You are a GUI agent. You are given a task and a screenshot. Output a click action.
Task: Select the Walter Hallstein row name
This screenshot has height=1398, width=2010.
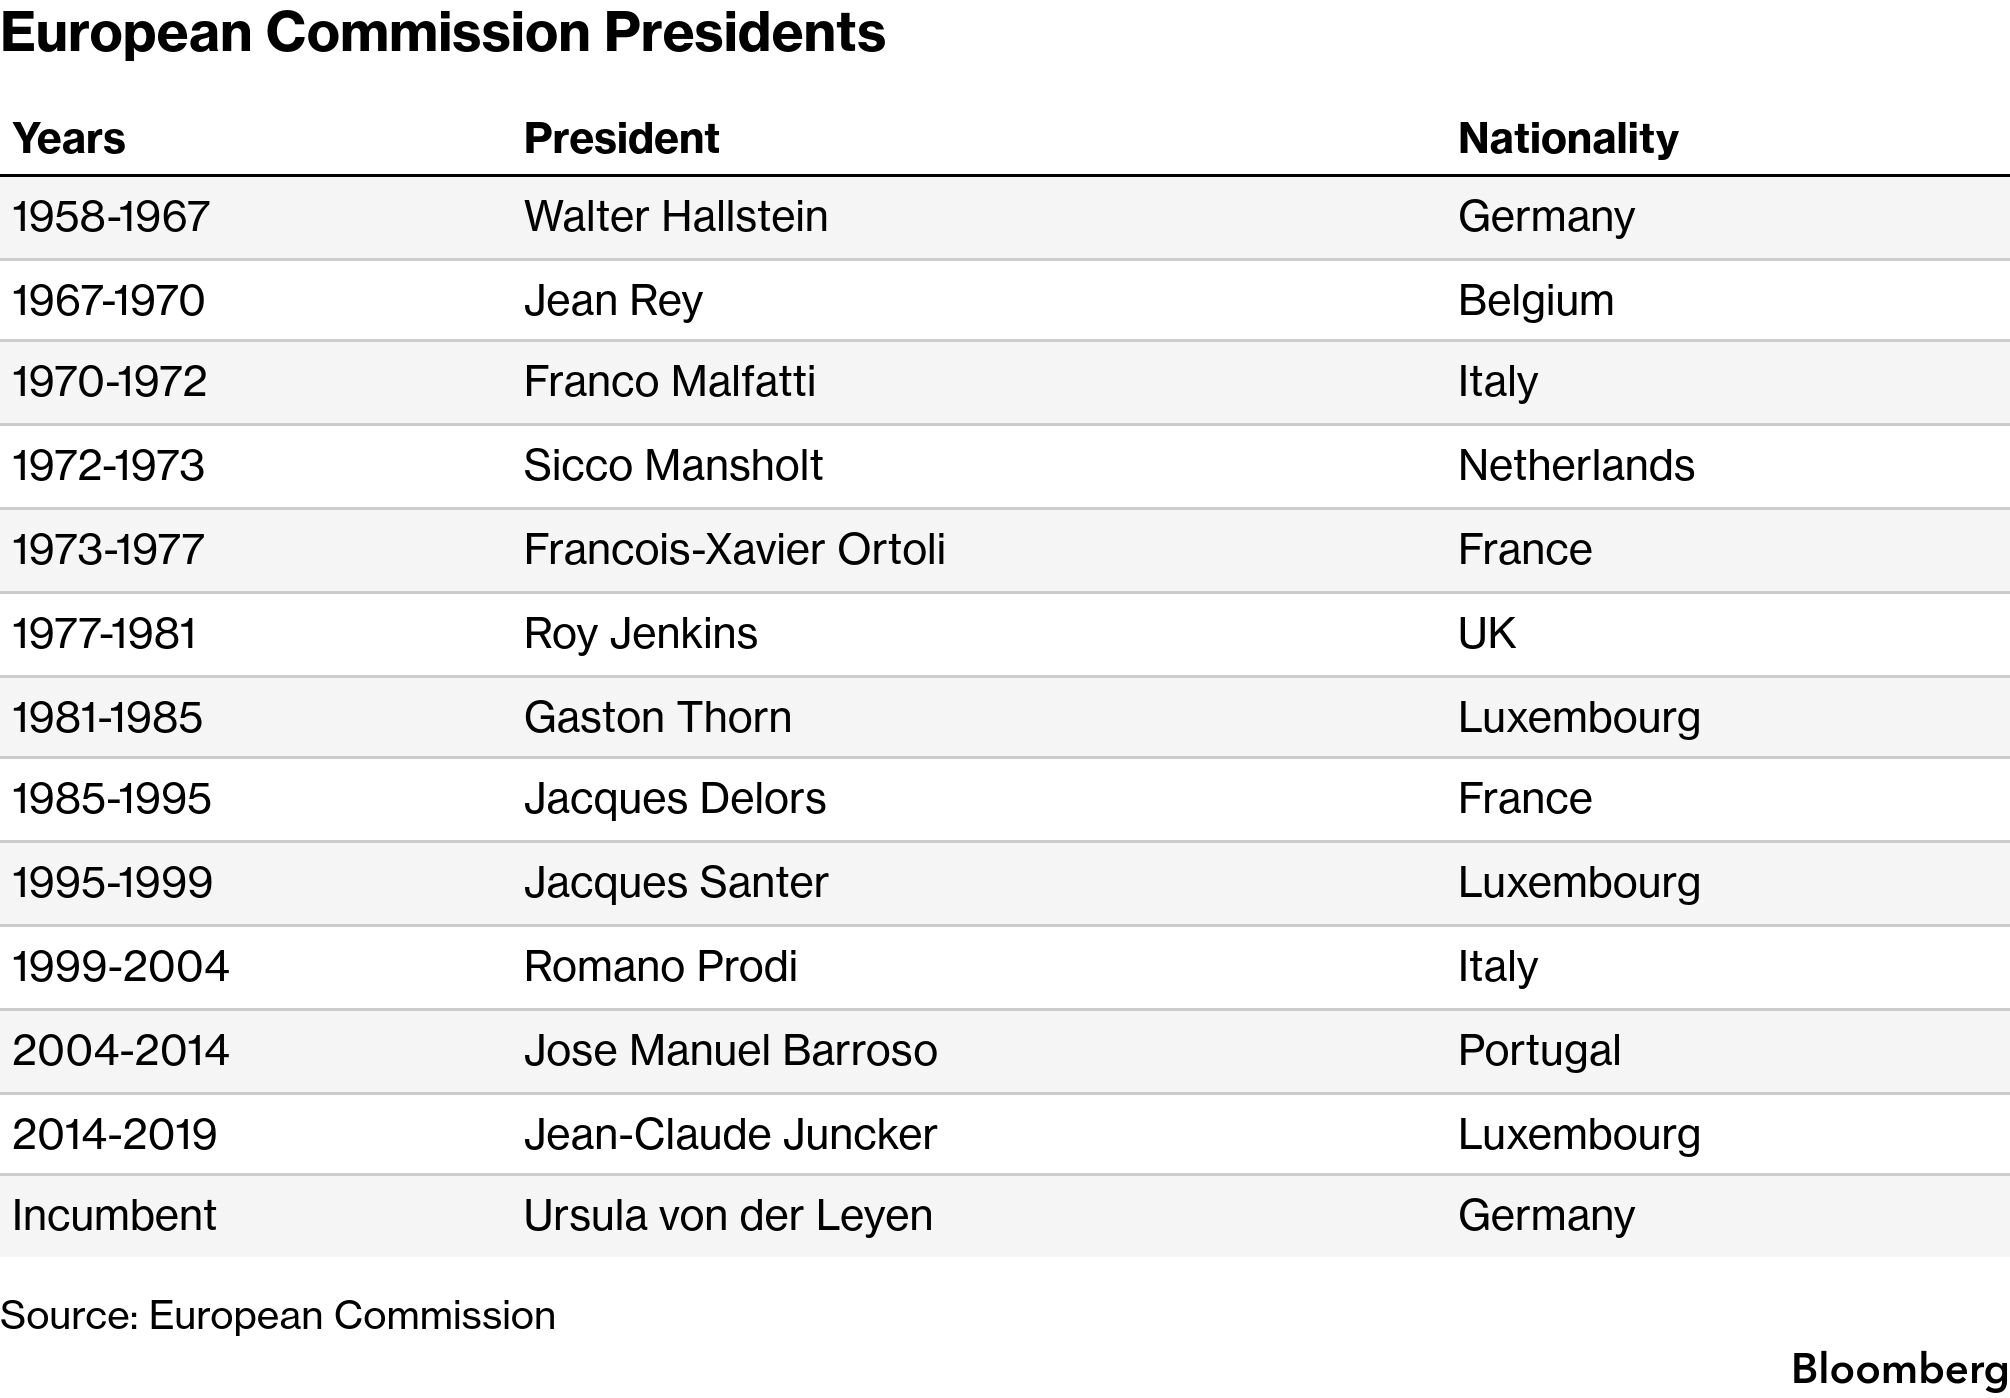coord(676,217)
